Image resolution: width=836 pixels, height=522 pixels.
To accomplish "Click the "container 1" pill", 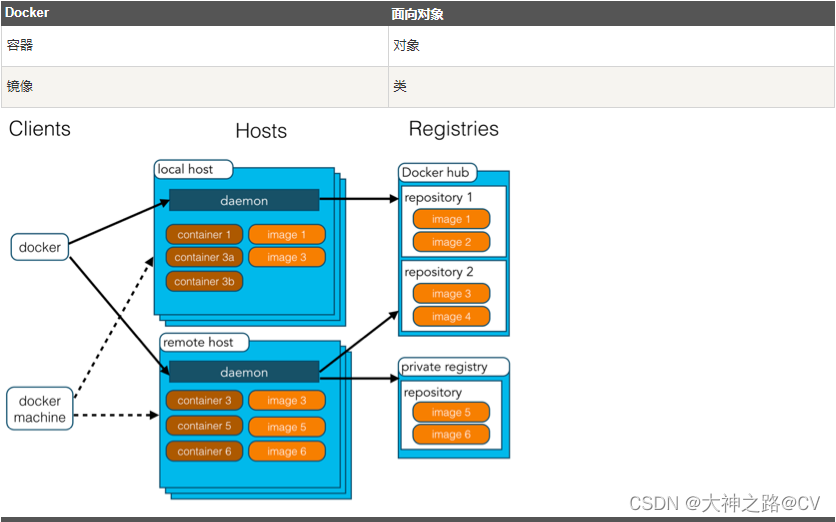I will point(204,235).
